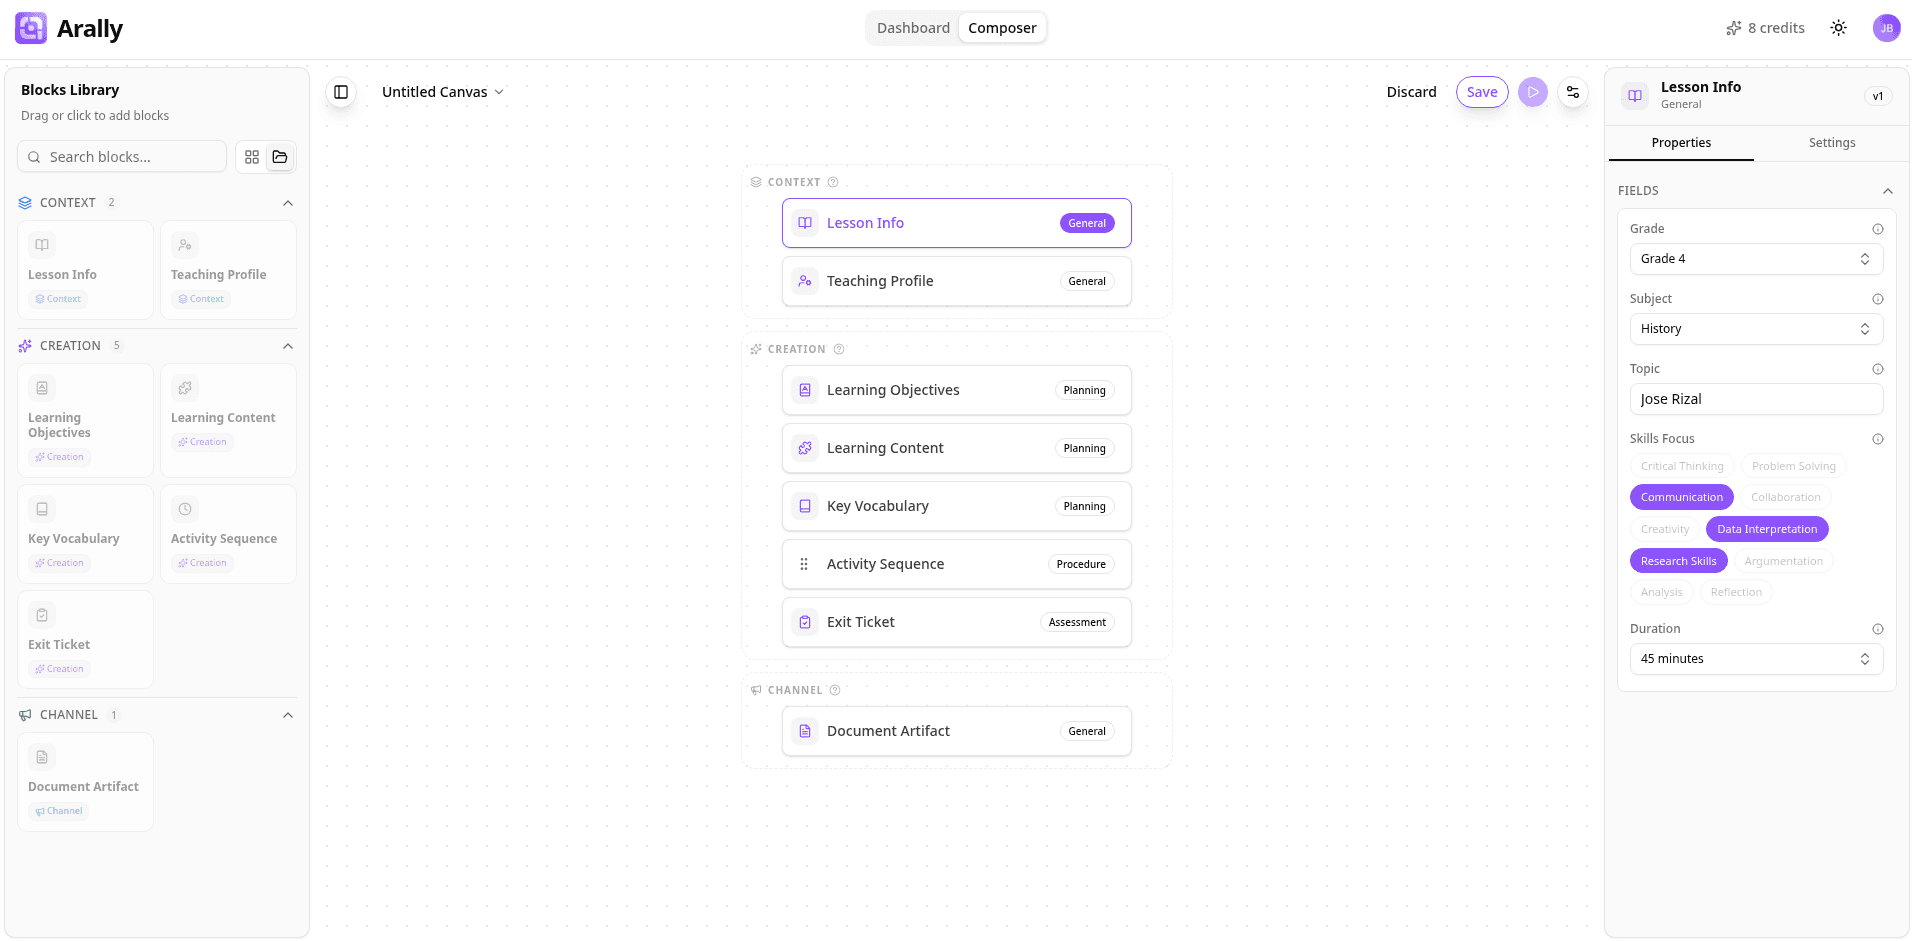The width and height of the screenshot is (1912, 941).
Task: Click the Lesson Info book icon in panel header
Action: [x=1635, y=95]
